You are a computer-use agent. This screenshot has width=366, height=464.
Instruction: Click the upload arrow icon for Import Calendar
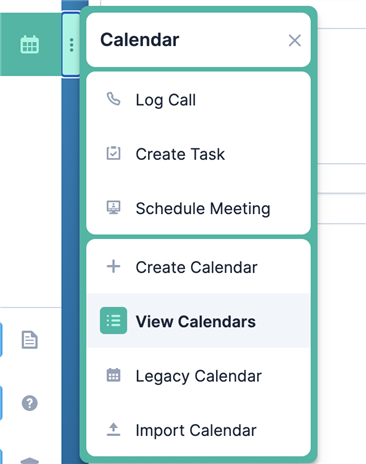pyautogui.click(x=113, y=429)
